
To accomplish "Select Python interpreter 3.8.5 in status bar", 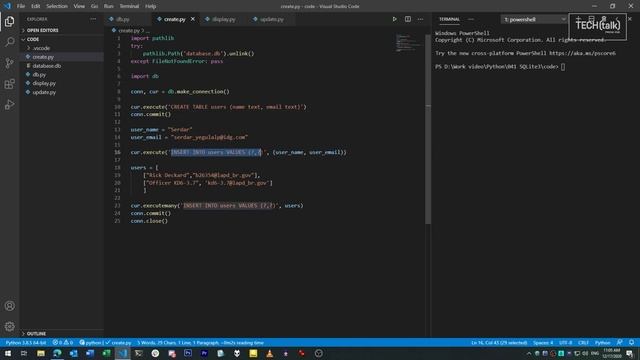I will click(x=26, y=342).
